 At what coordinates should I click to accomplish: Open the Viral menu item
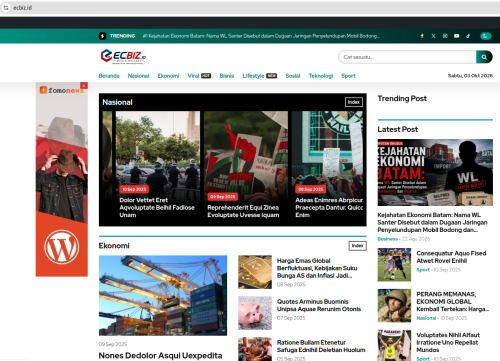(193, 76)
